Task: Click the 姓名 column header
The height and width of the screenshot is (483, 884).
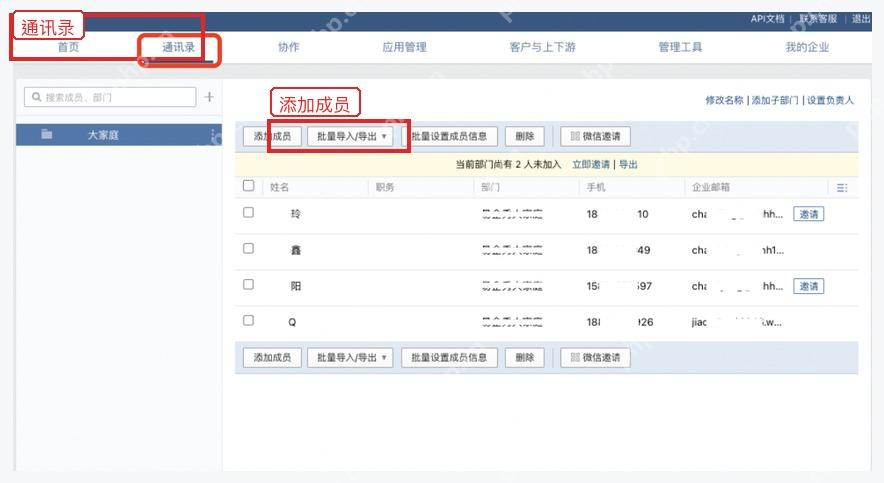Action: (280, 187)
